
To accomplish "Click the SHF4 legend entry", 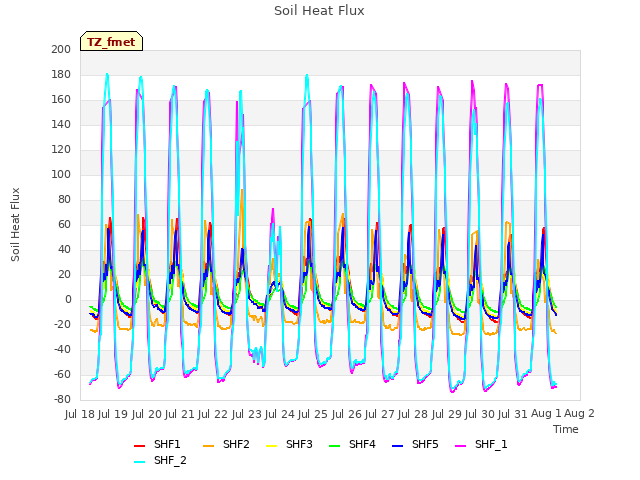I will [x=352, y=444].
